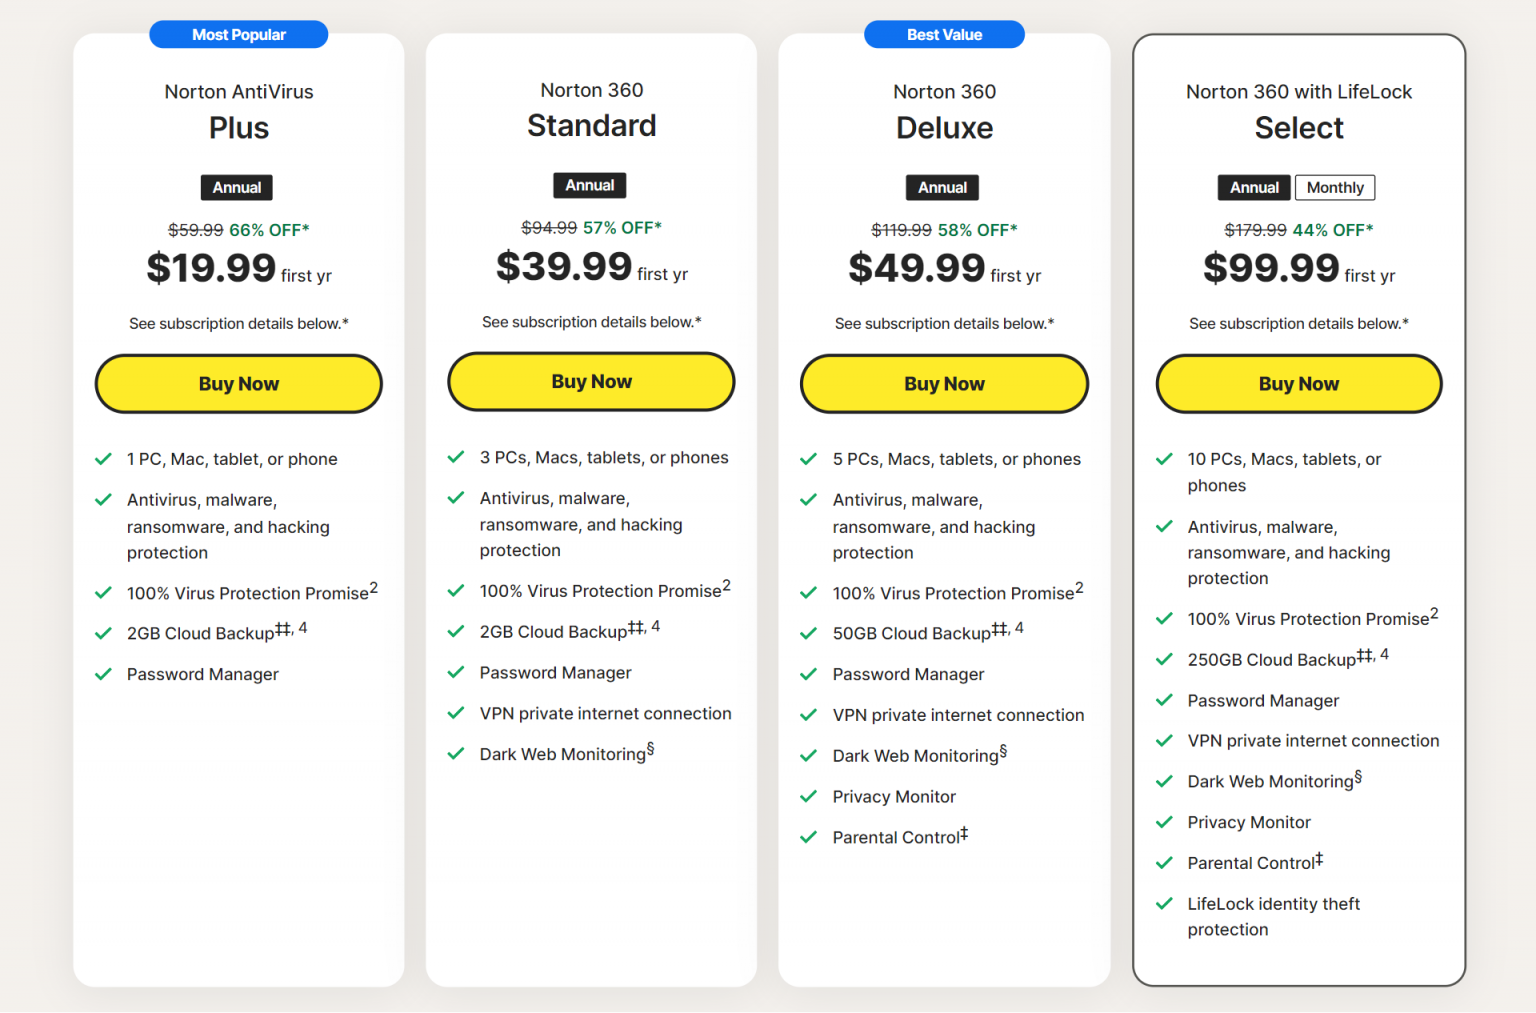The height and width of the screenshot is (1013, 1536).
Task: Click checkmark beside 50GB Cloud Backup in Deluxe
Action: [808, 634]
